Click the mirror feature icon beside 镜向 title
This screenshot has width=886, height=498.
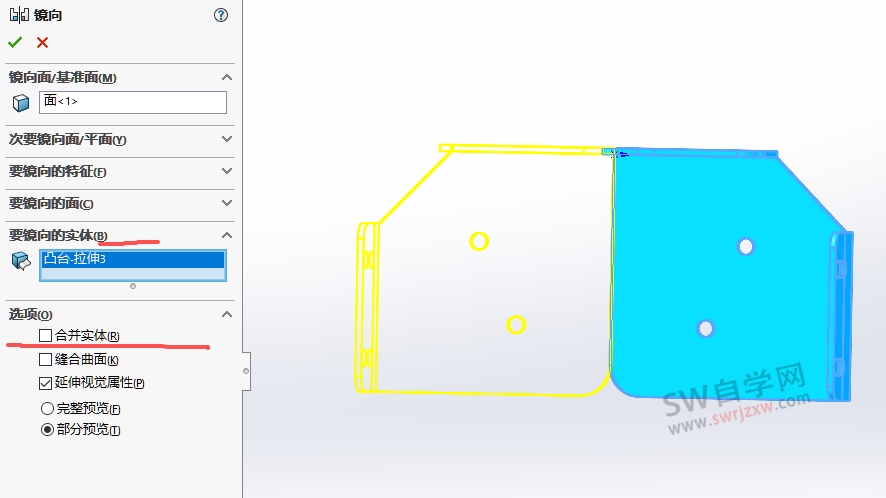click(19, 15)
